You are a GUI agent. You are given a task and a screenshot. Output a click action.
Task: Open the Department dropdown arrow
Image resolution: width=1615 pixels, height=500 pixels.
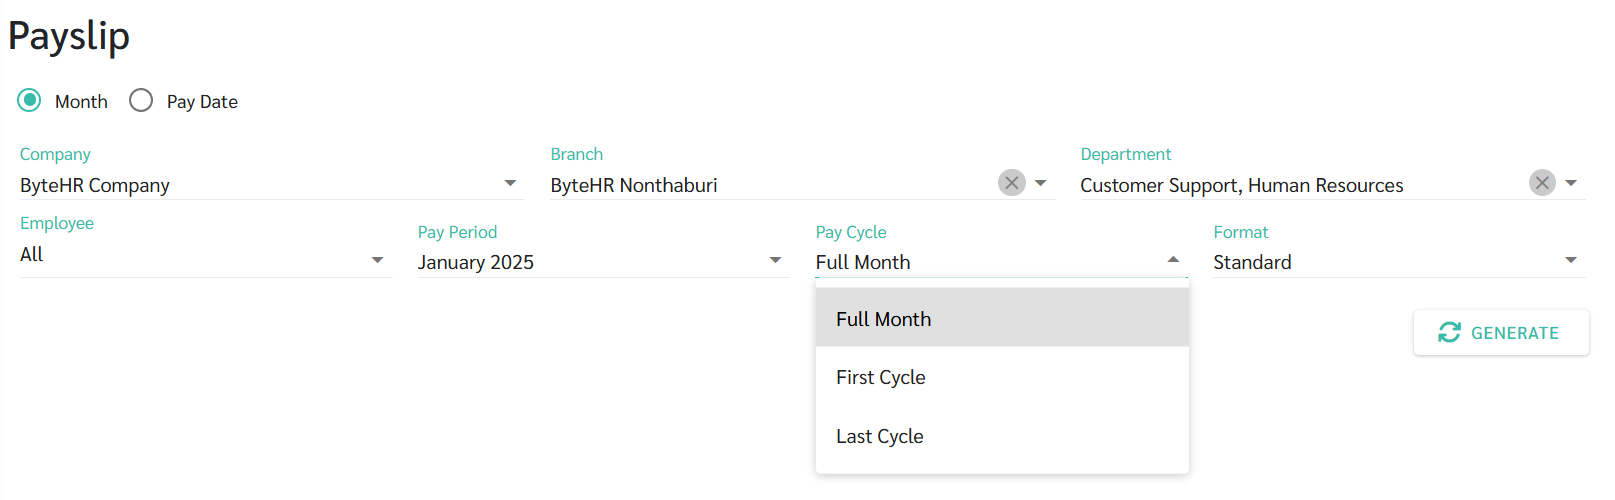click(x=1571, y=183)
